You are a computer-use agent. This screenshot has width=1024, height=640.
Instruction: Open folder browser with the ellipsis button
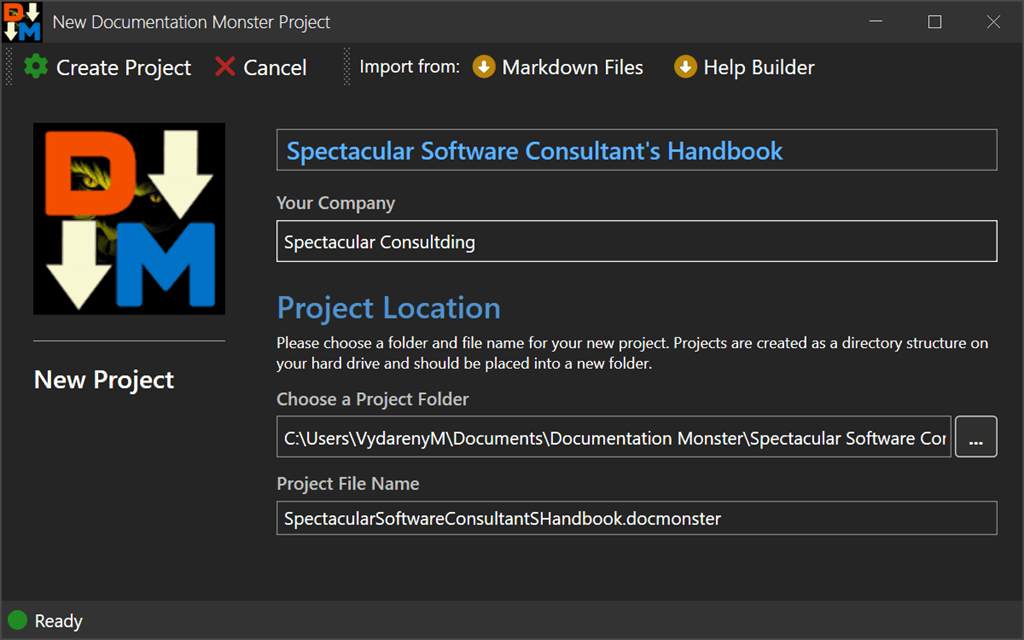pos(976,437)
